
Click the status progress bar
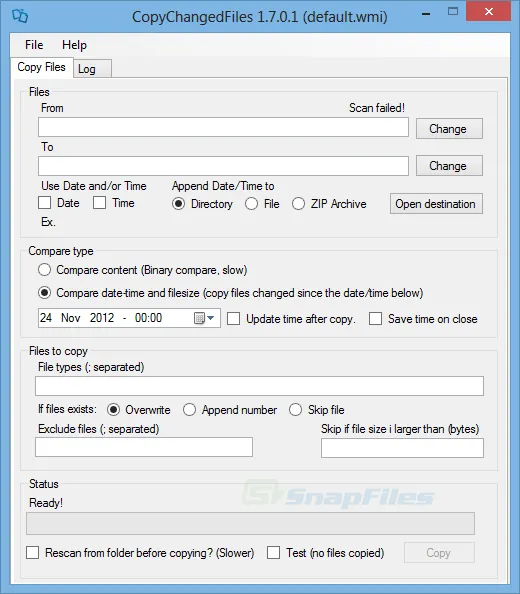(x=250, y=524)
